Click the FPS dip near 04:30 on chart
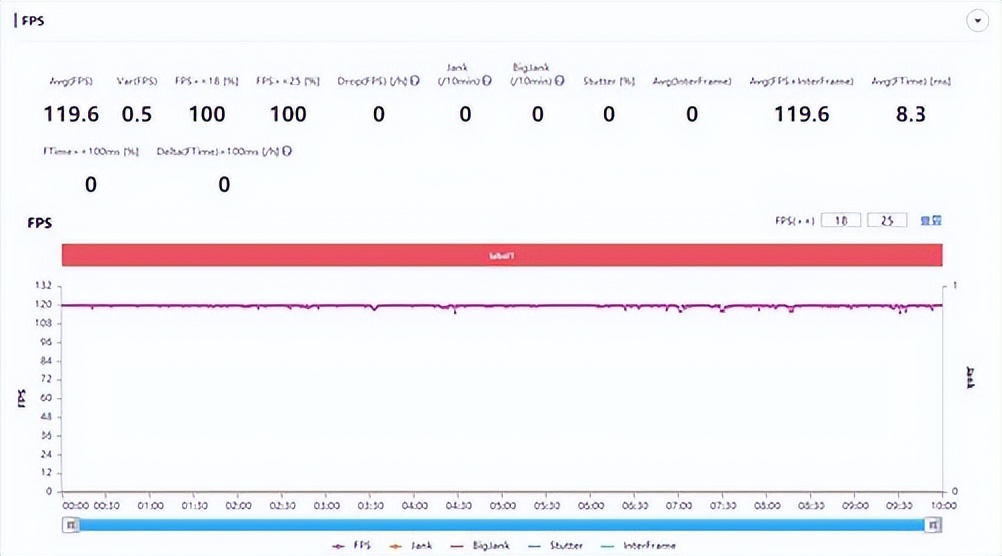Viewport: 1002px width, 556px height. click(455, 310)
